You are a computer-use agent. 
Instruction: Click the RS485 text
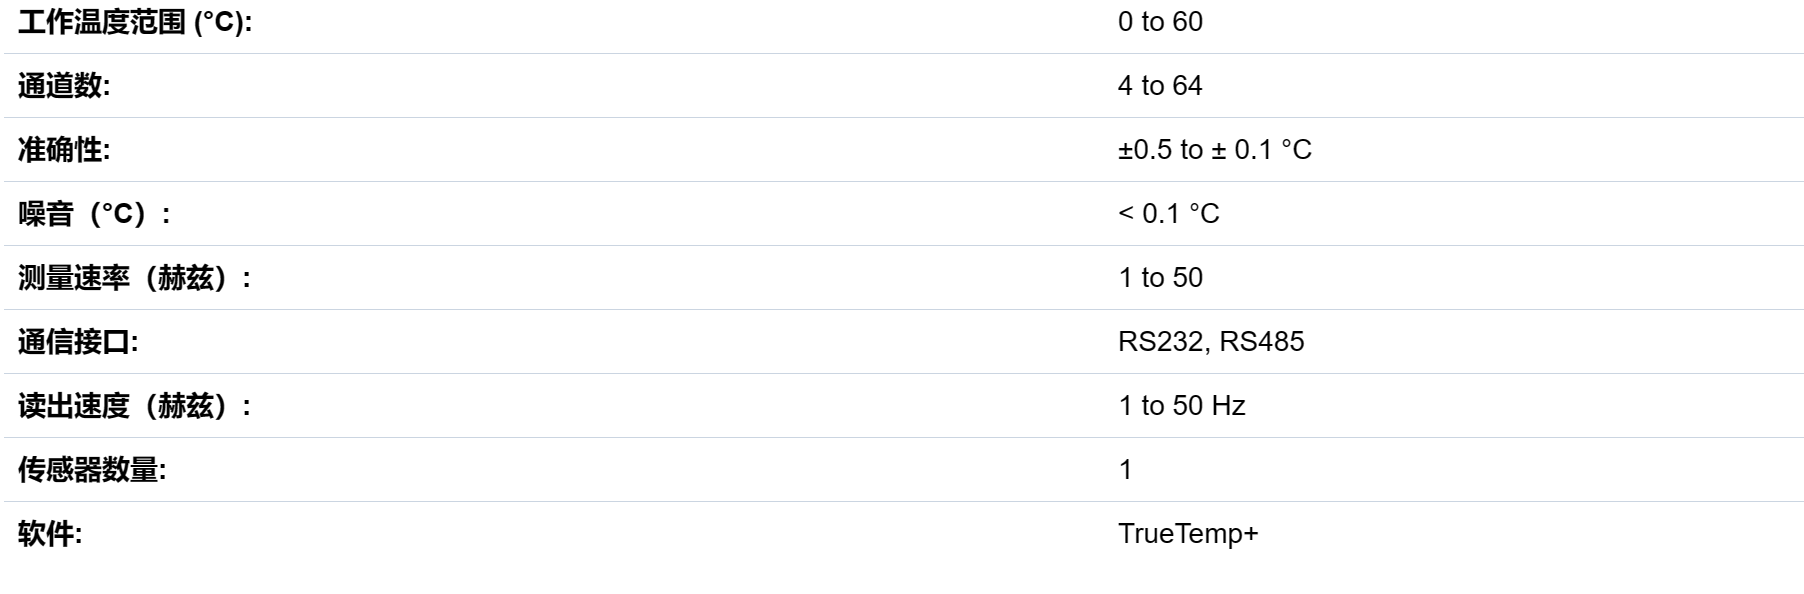tap(1262, 342)
